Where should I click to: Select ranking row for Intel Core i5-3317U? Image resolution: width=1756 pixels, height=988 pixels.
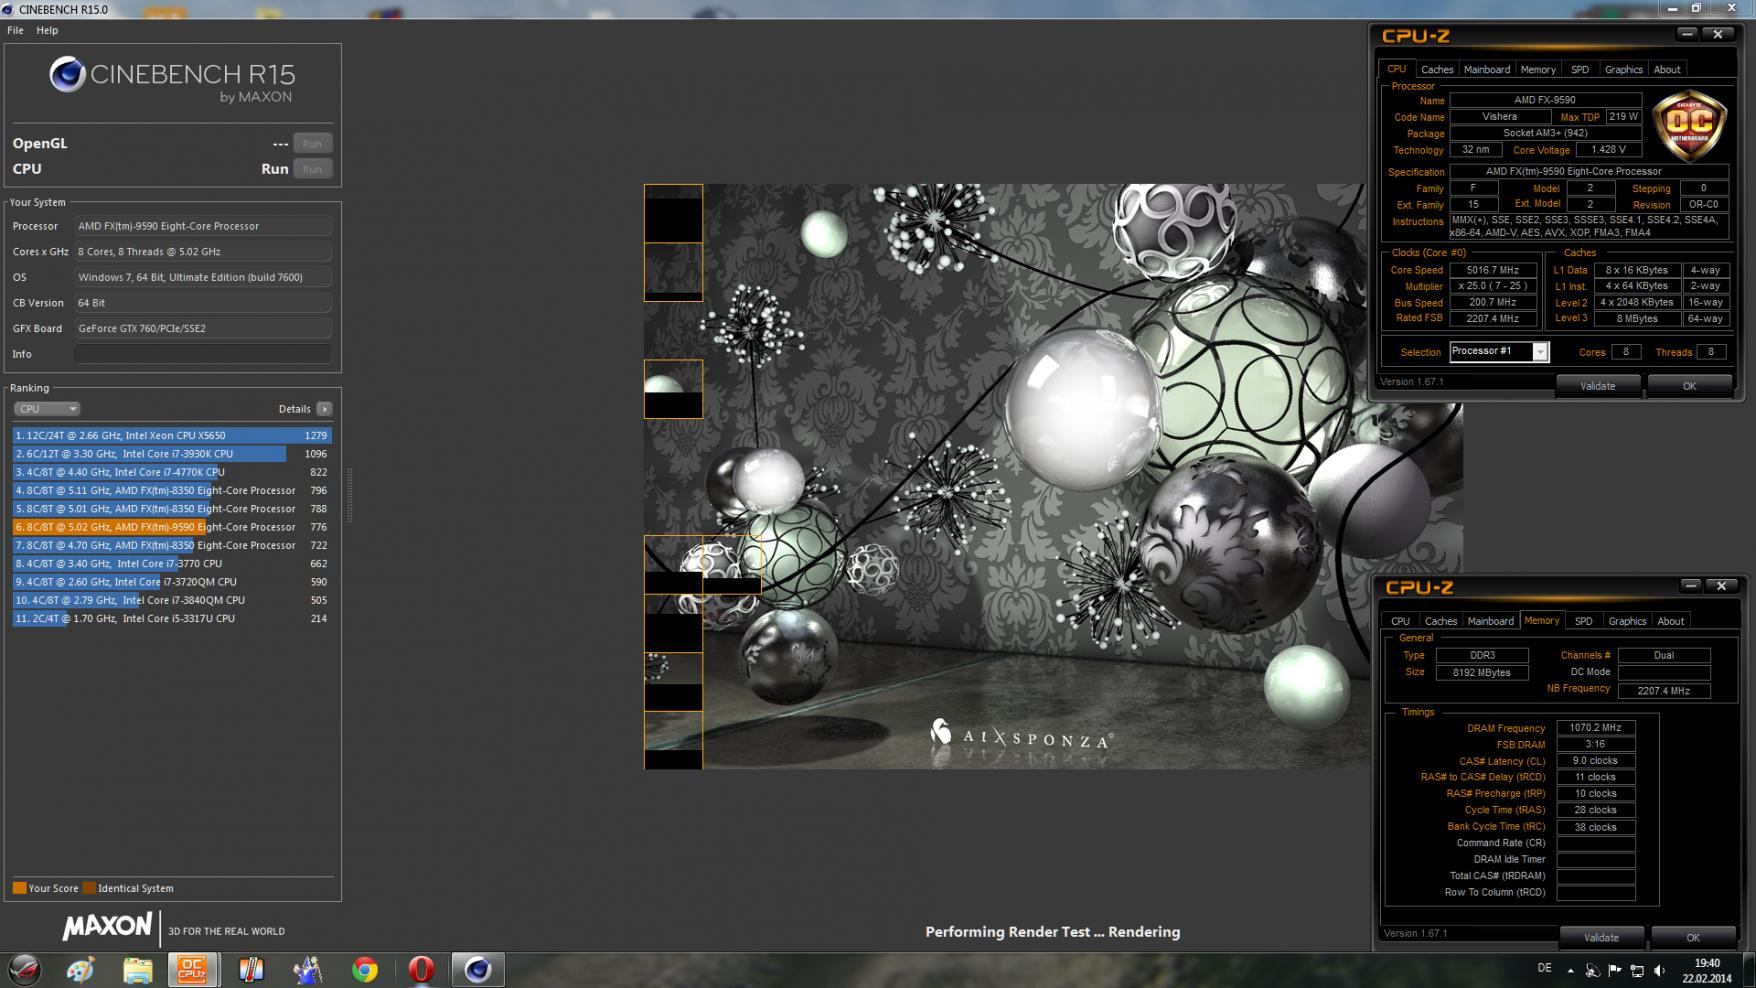click(x=172, y=619)
